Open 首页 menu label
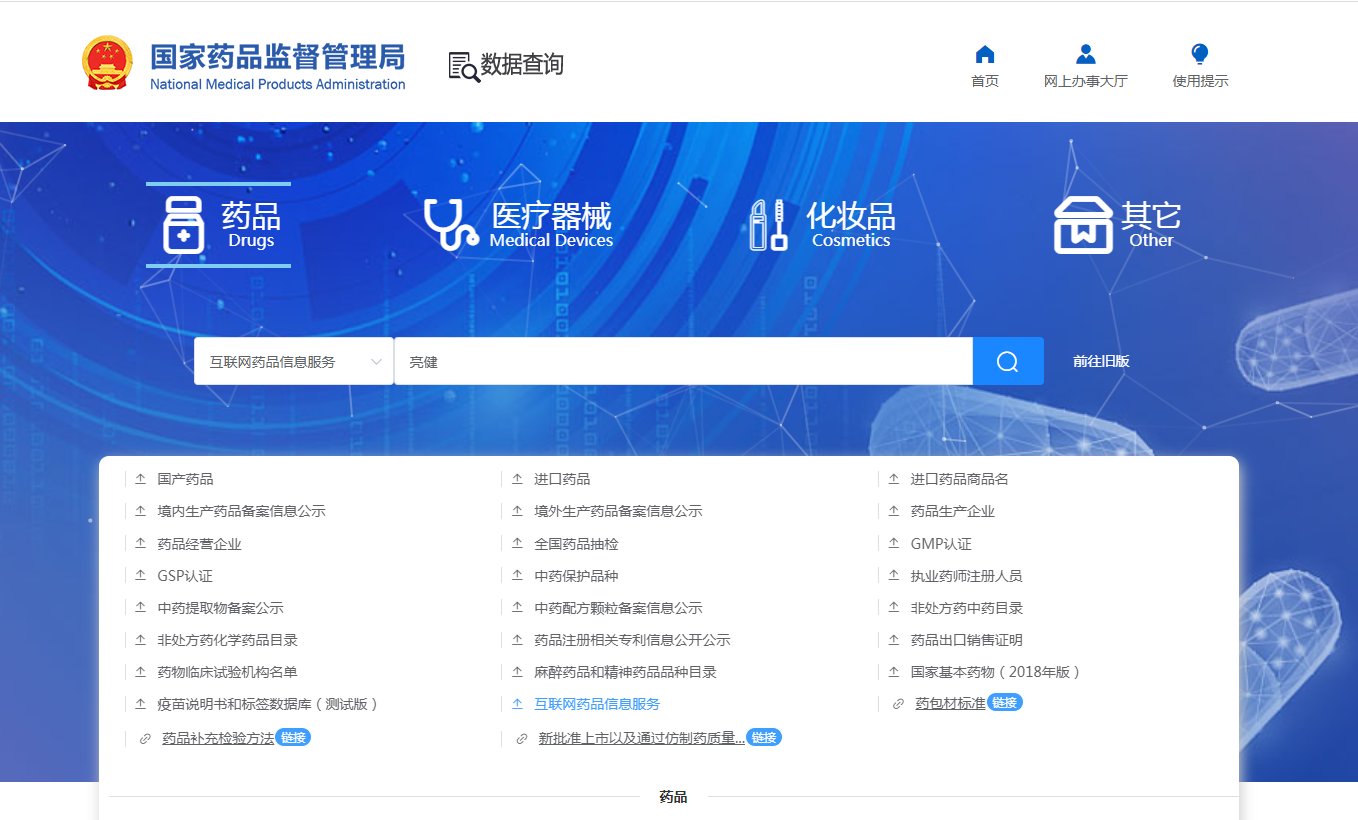The height and width of the screenshot is (820, 1358). (985, 81)
